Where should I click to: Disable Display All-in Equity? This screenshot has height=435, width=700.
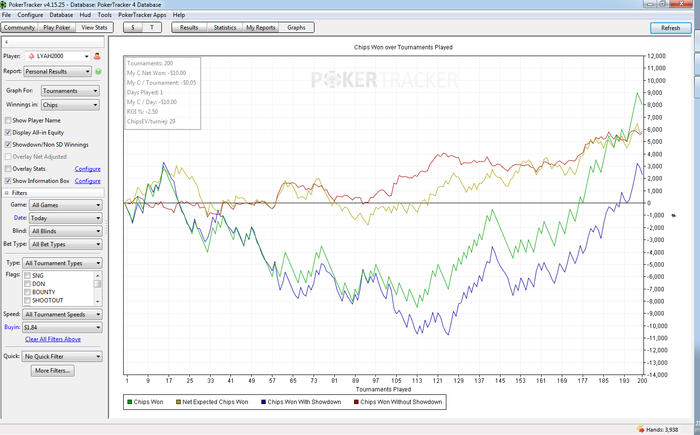coord(8,133)
